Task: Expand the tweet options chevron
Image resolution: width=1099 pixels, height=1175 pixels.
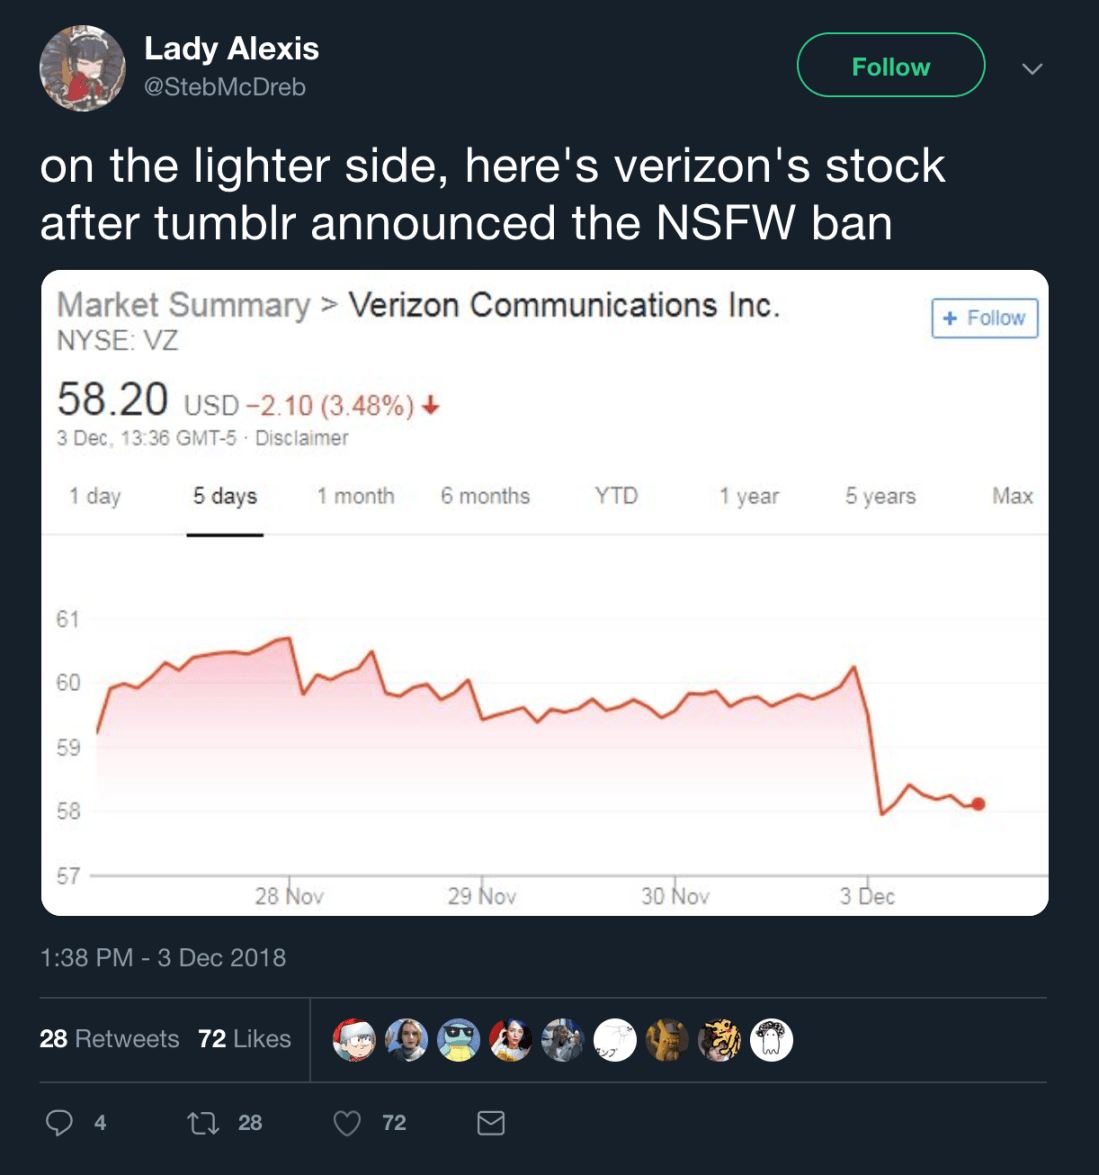Action: pyautogui.click(x=1032, y=69)
